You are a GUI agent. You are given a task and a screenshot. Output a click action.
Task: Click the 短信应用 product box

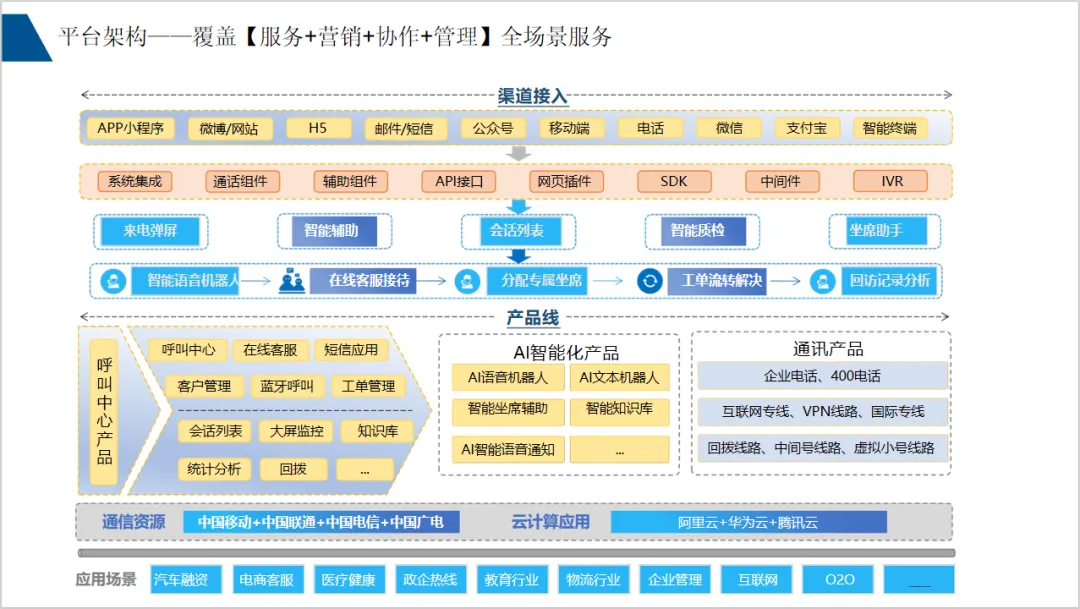pyautogui.click(x=351, y=350)
